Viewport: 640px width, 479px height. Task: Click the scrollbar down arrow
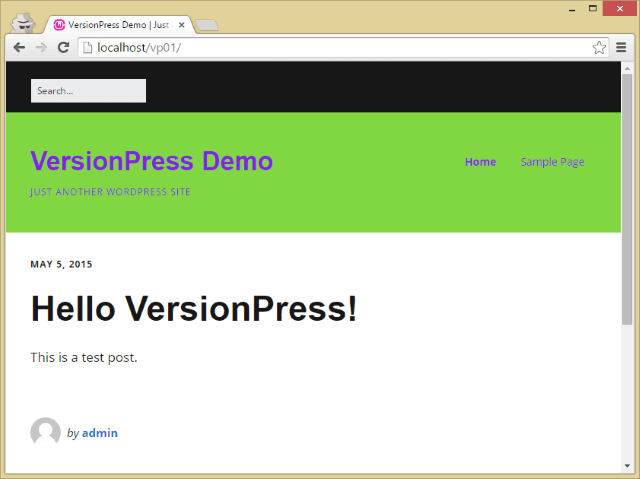click(627, 466)
